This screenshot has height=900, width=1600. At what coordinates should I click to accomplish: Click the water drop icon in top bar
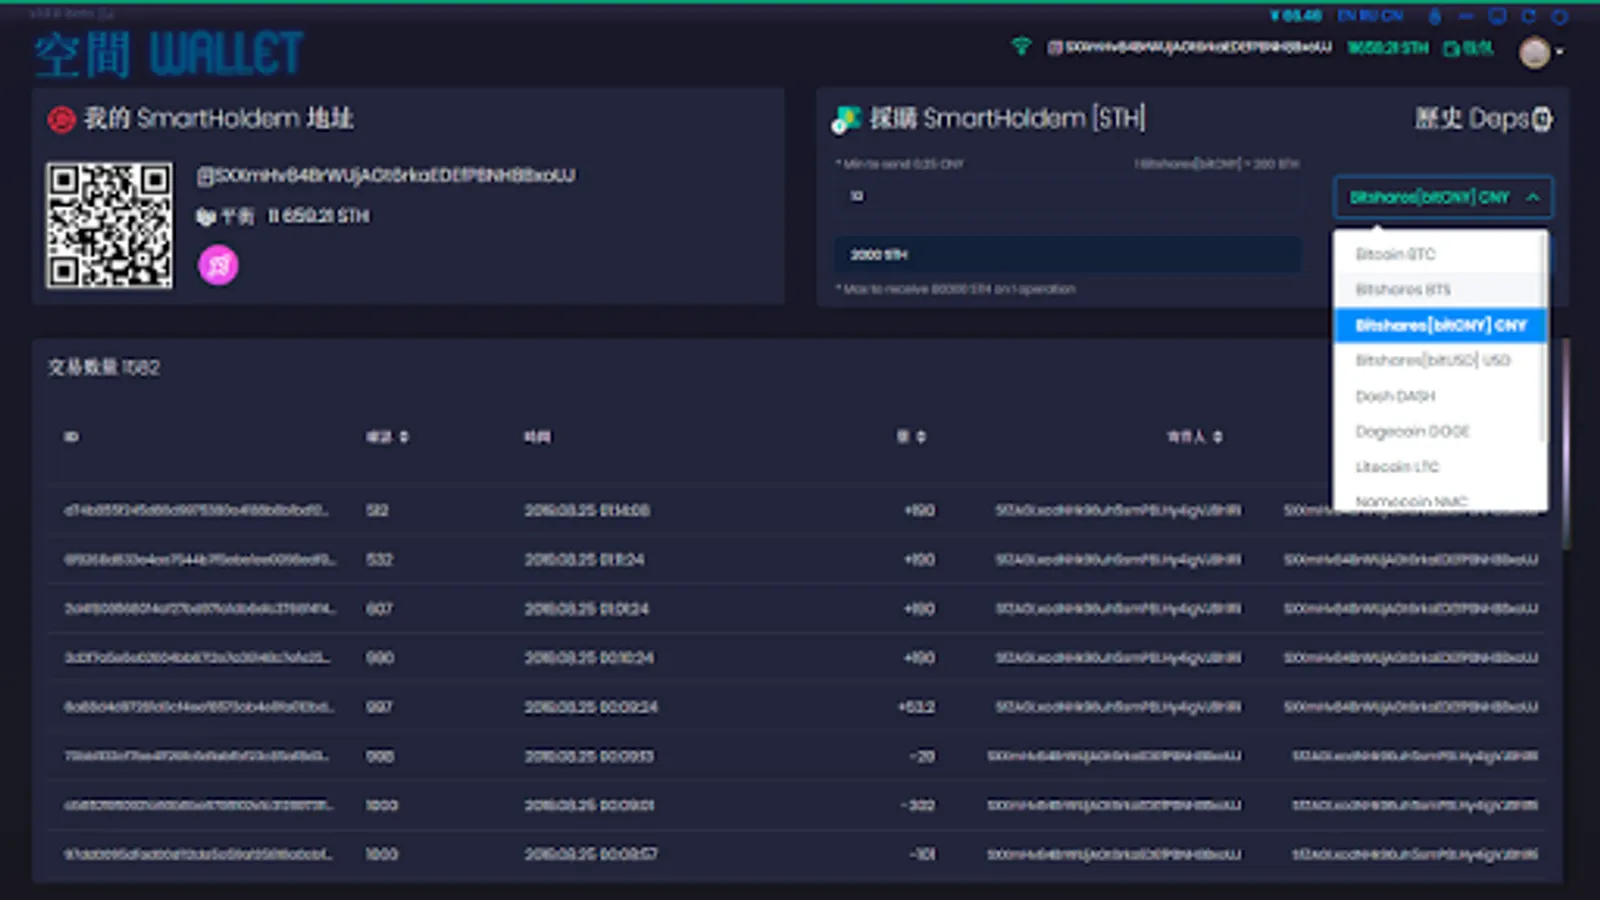pos(1435,16)
